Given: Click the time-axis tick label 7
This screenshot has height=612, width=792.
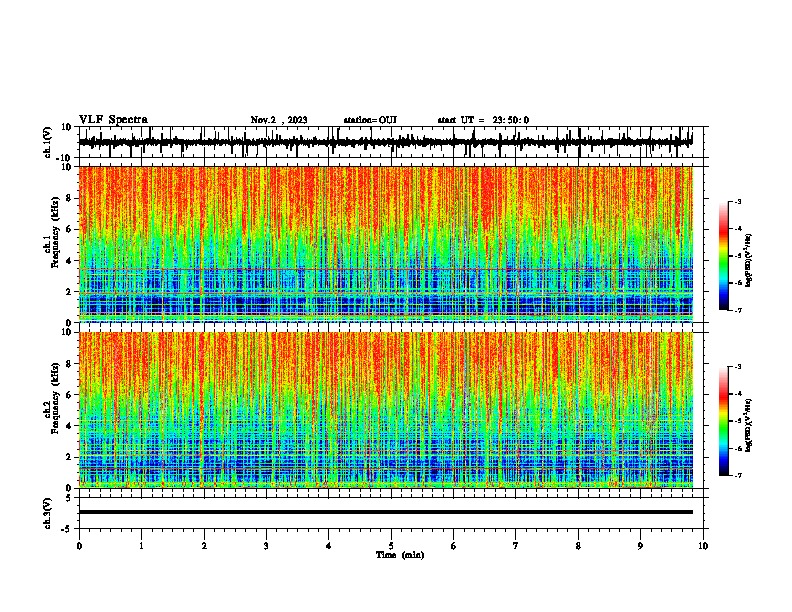Looking at the screenshot, I should 516,546.
